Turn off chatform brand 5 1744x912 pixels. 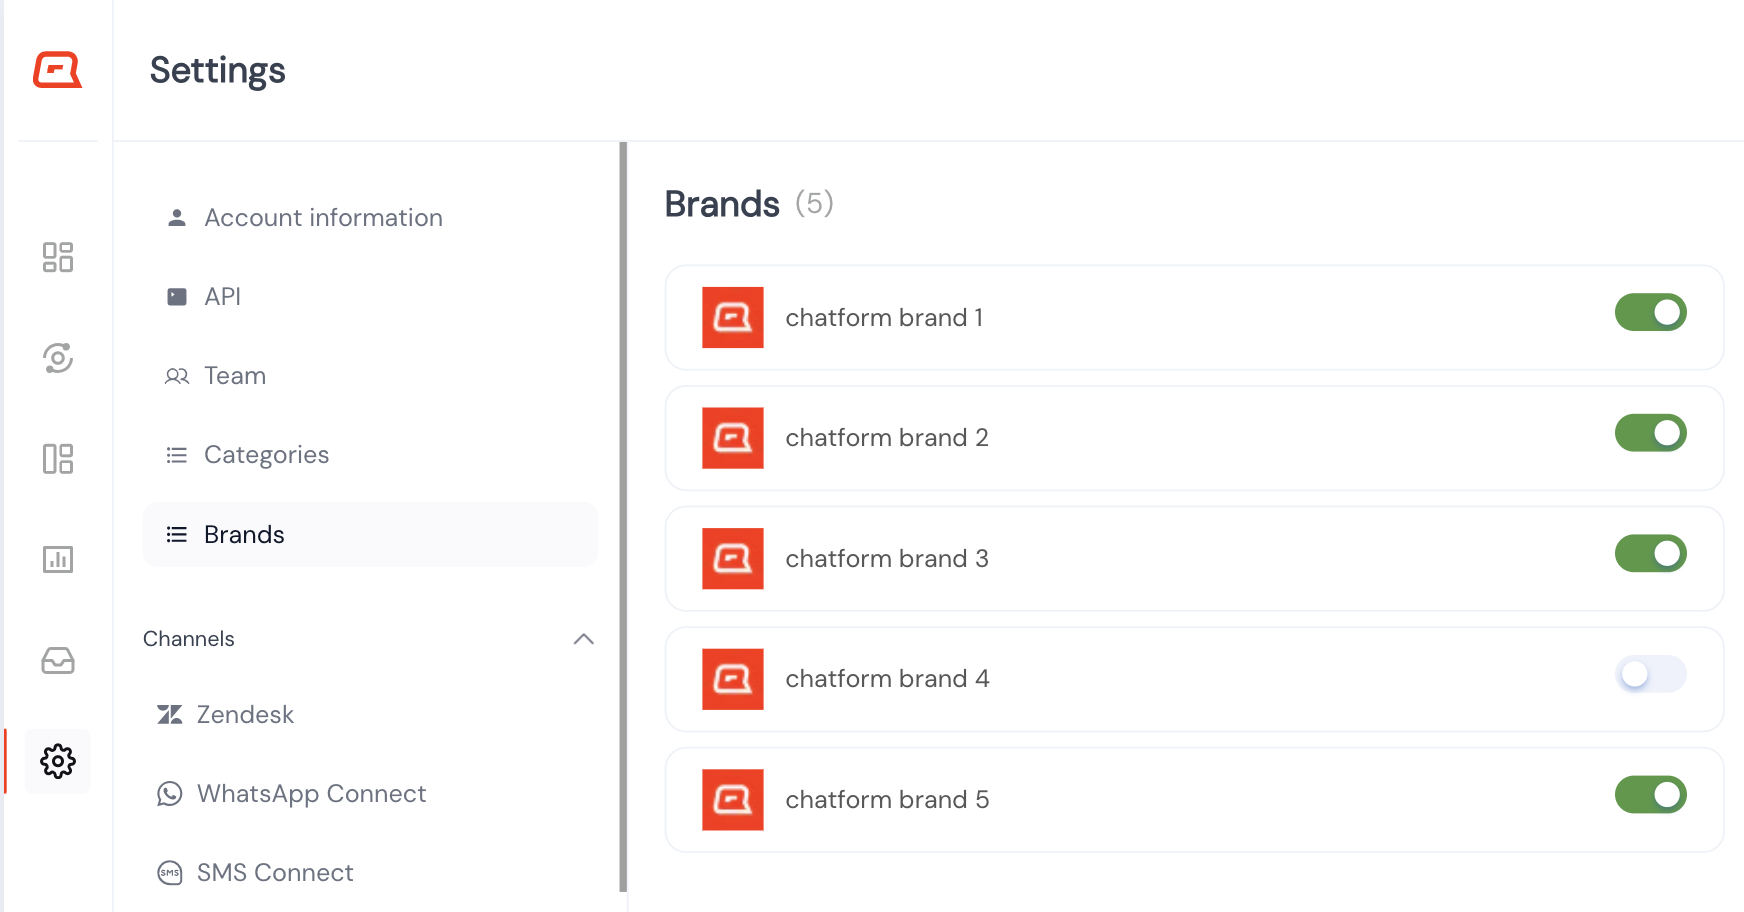click(1650, 794)
